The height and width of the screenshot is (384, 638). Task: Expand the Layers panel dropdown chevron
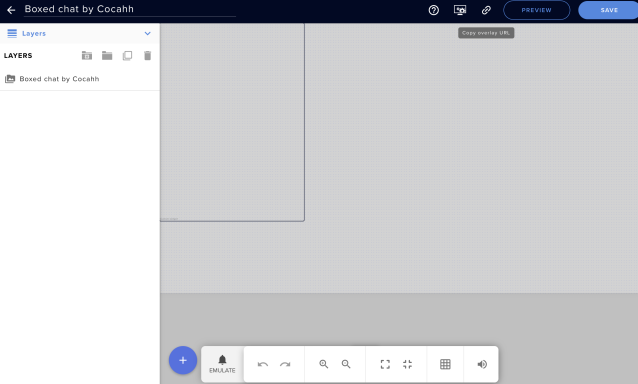pos(147,33)
